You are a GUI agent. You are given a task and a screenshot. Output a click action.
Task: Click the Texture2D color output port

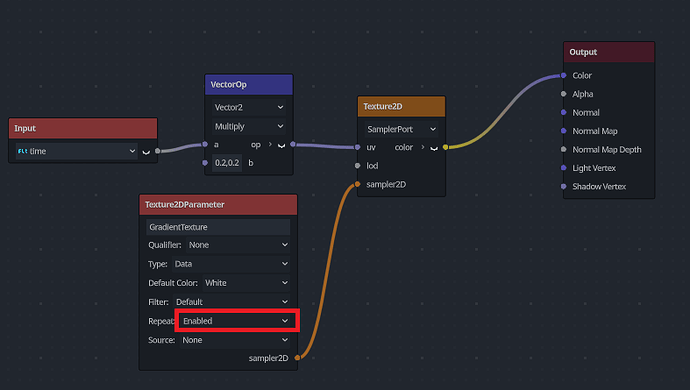(445, 147)
